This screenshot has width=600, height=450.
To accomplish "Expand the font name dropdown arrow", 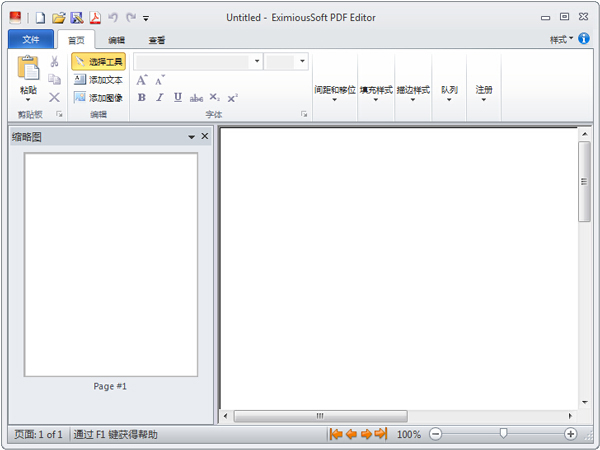I will [x=257, y=61].
